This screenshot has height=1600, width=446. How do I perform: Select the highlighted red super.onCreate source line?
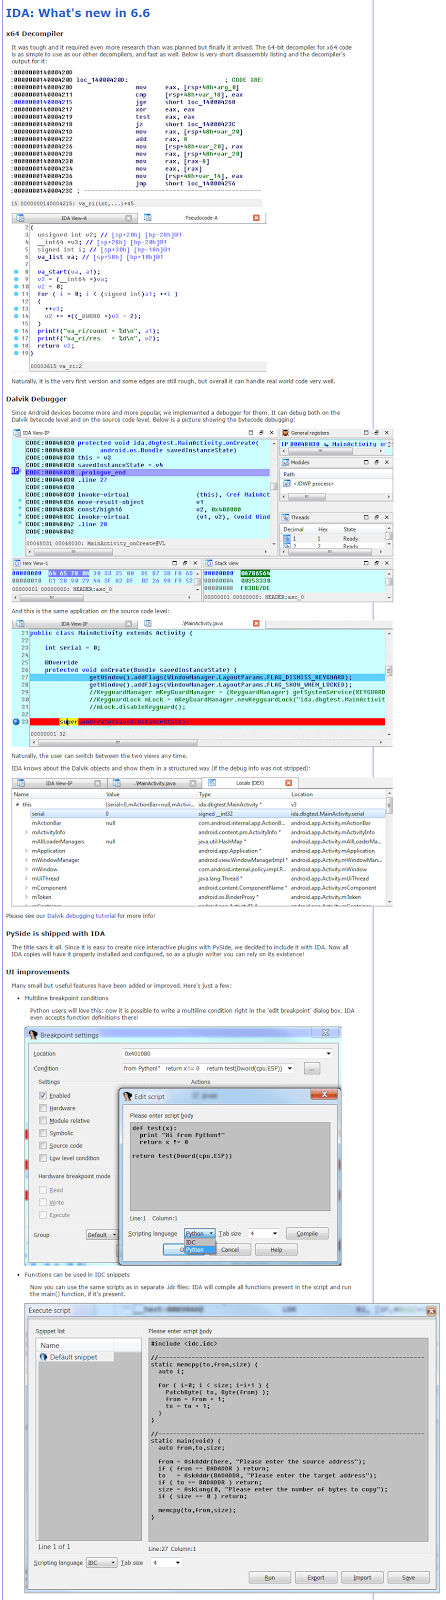(210, 720)
